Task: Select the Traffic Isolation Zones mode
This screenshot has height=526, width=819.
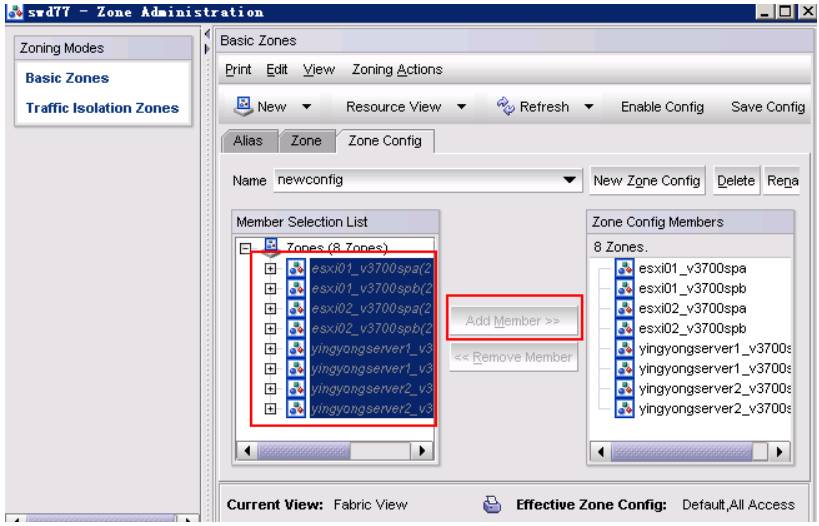Action: point(102,108)
